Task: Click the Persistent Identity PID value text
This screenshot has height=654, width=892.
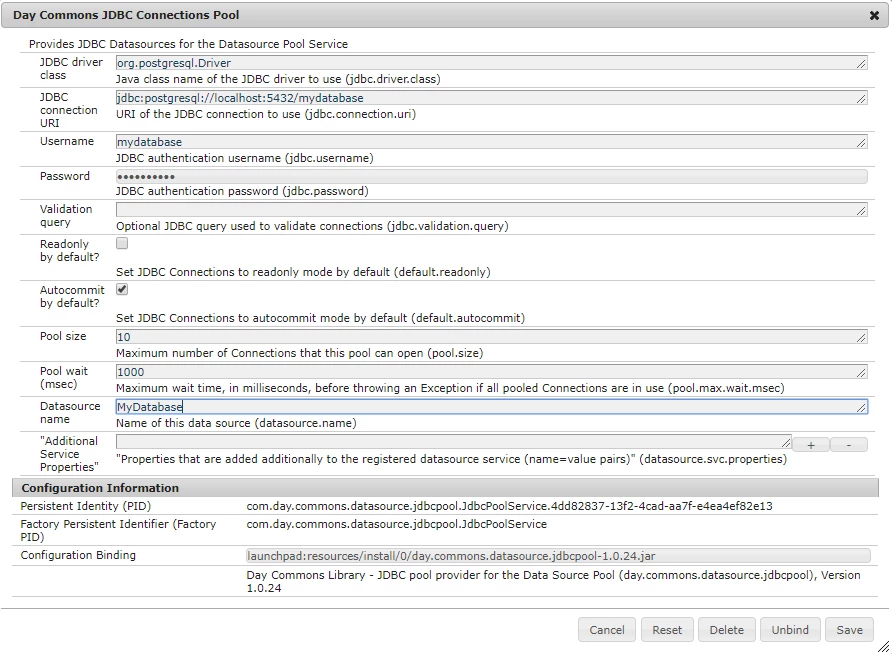Action: coord(509,506)
